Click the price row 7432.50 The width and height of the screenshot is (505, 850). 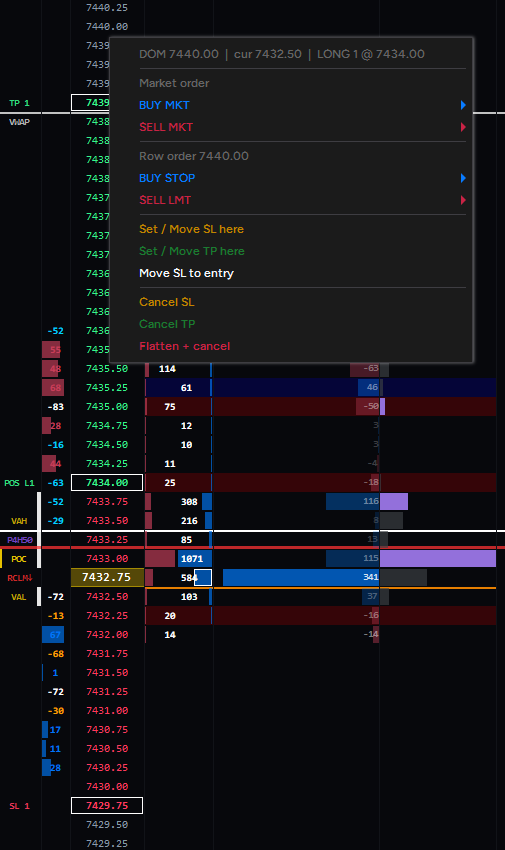pos(107,596)
